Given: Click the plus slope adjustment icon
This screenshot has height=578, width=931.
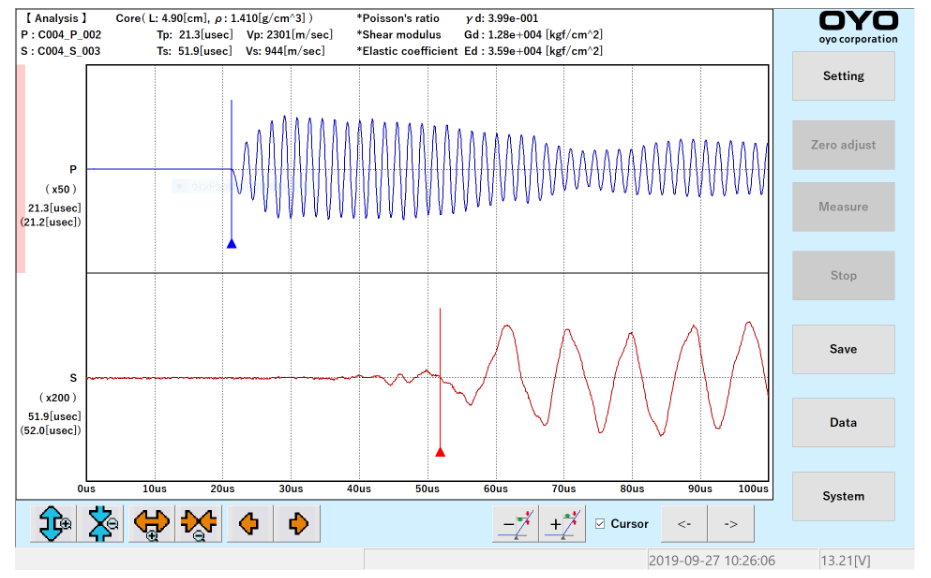Looking at the screenshot, I should click(563, 524).
